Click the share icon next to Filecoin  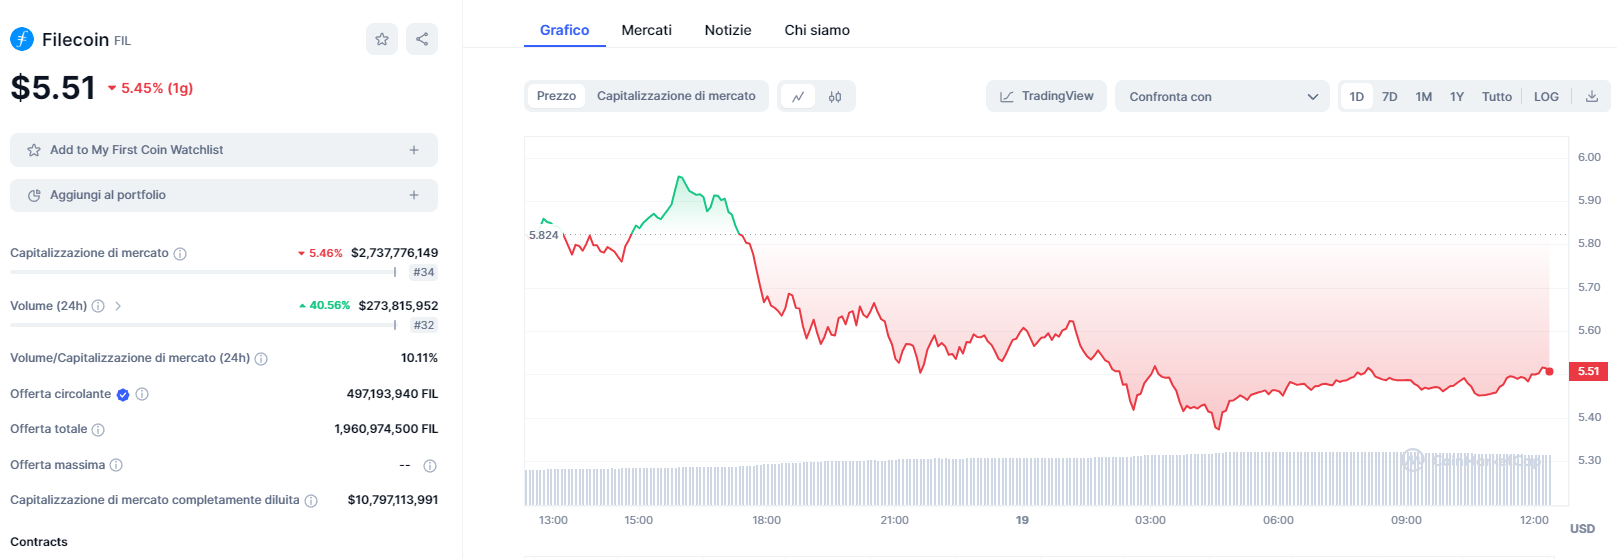[x=422, y=39]
